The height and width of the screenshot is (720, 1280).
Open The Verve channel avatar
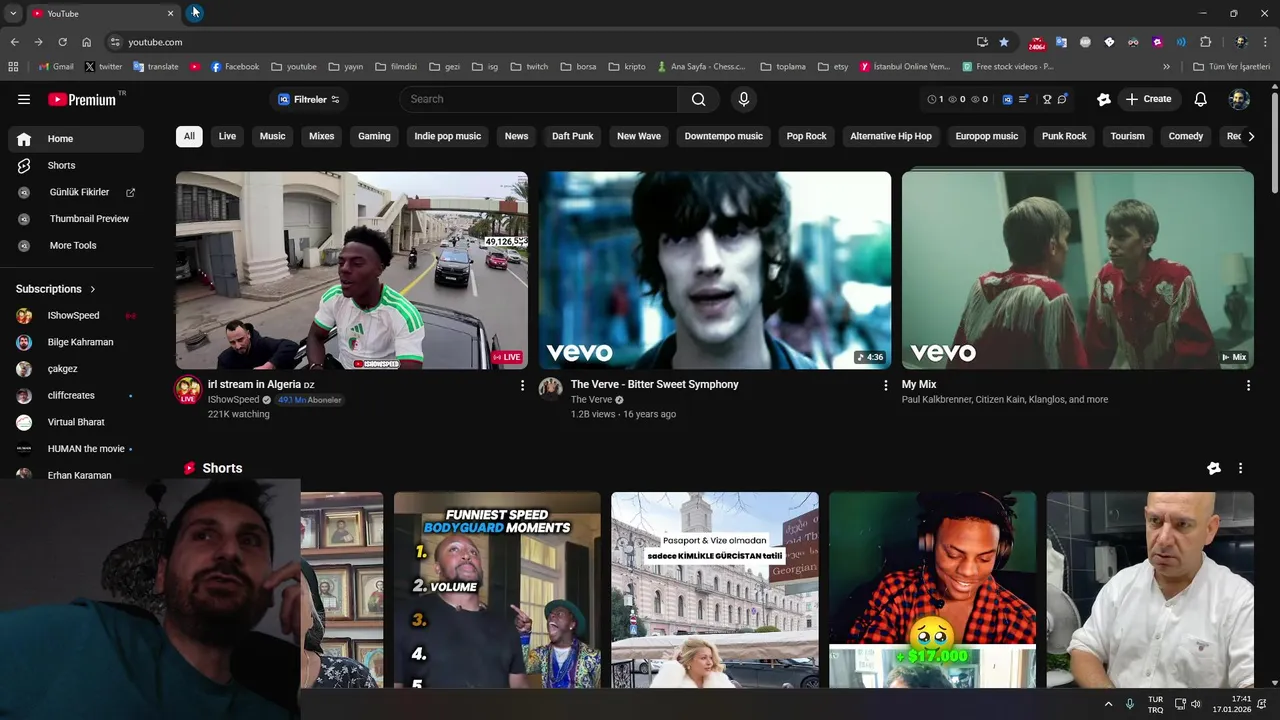pyautogui.click(x=551, y=389)
